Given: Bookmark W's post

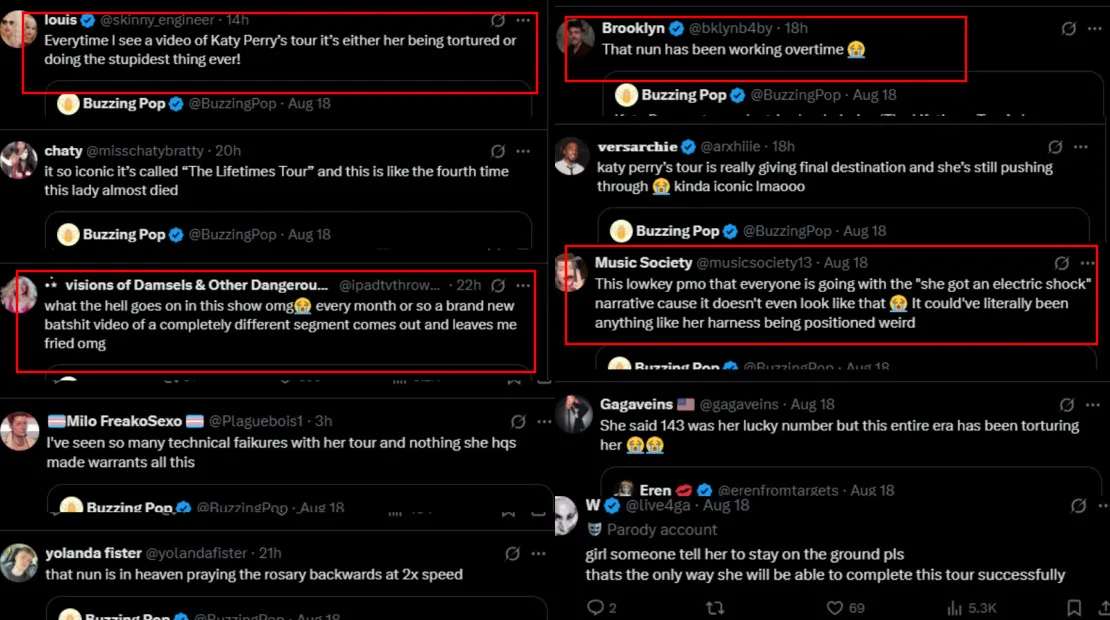Looking at the screenshot, I should pos(1074,607).
